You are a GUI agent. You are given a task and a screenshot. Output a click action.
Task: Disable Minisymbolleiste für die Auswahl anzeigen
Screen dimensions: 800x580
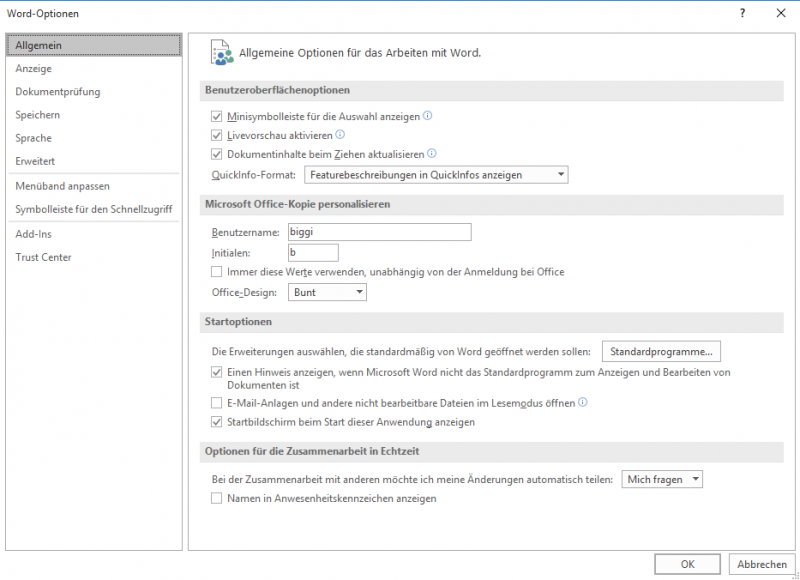click(216, 116)
